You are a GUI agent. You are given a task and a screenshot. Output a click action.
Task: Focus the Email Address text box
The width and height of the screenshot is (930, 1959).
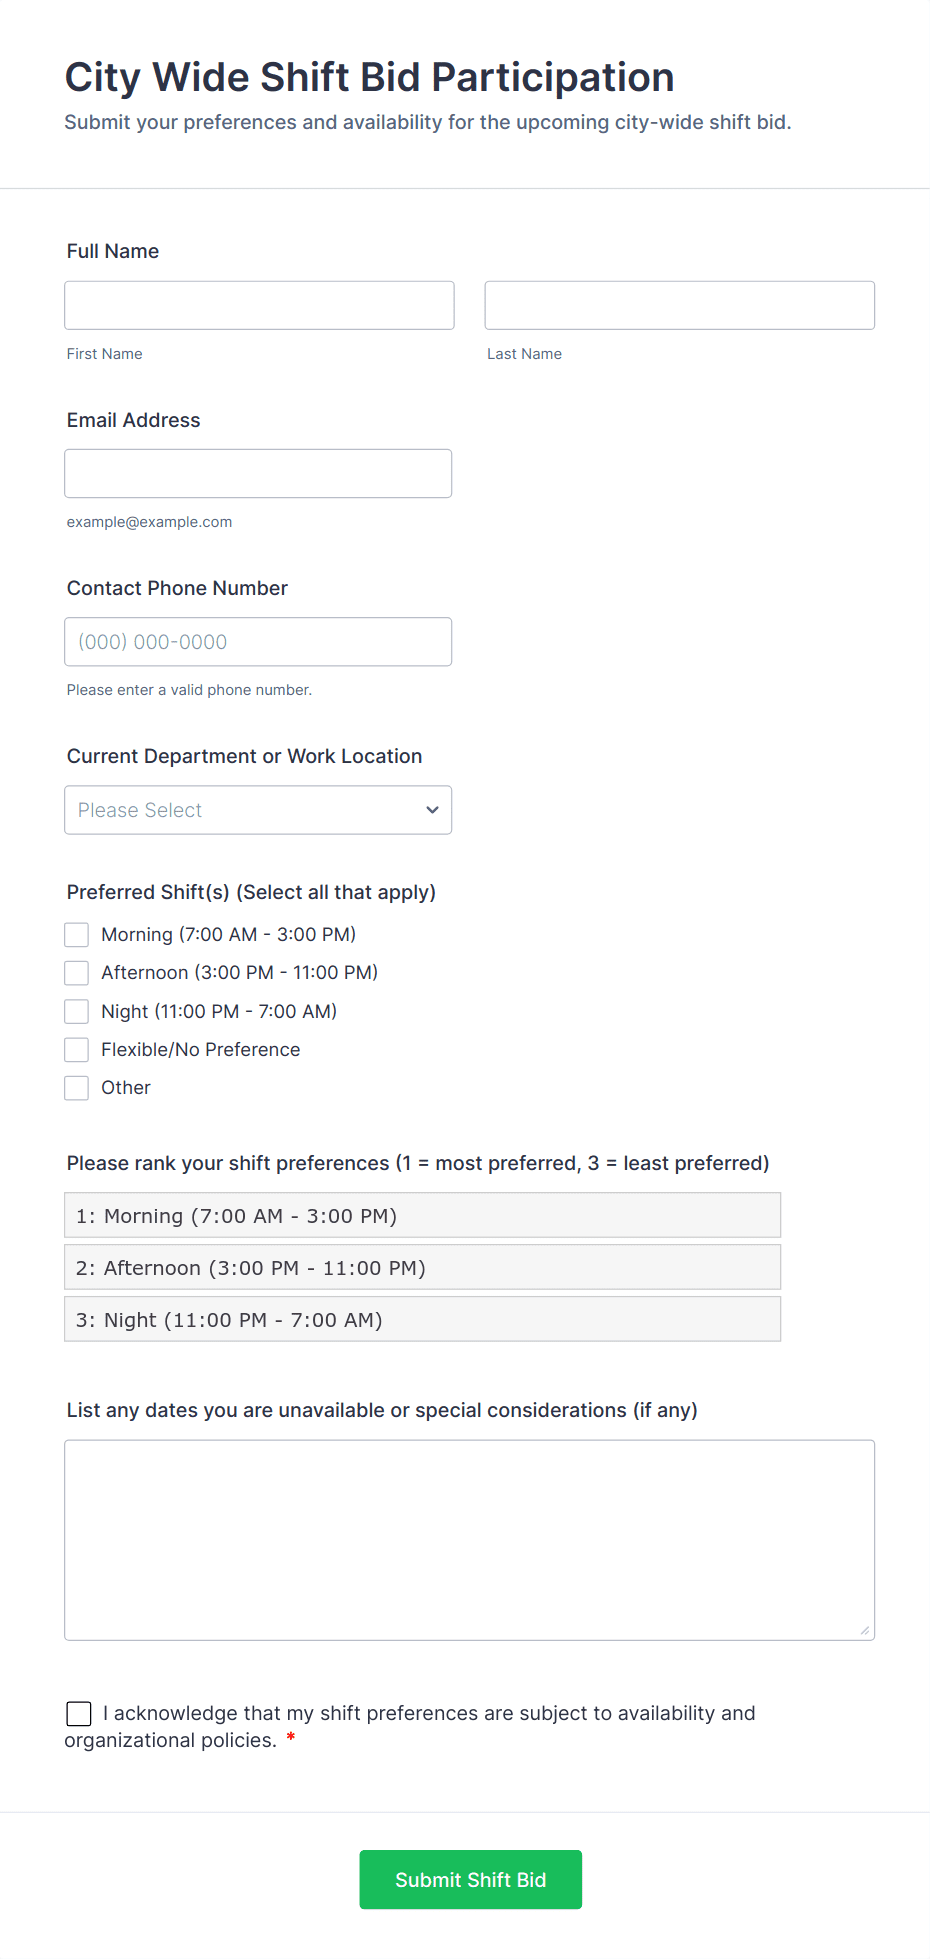coord(258,473)
